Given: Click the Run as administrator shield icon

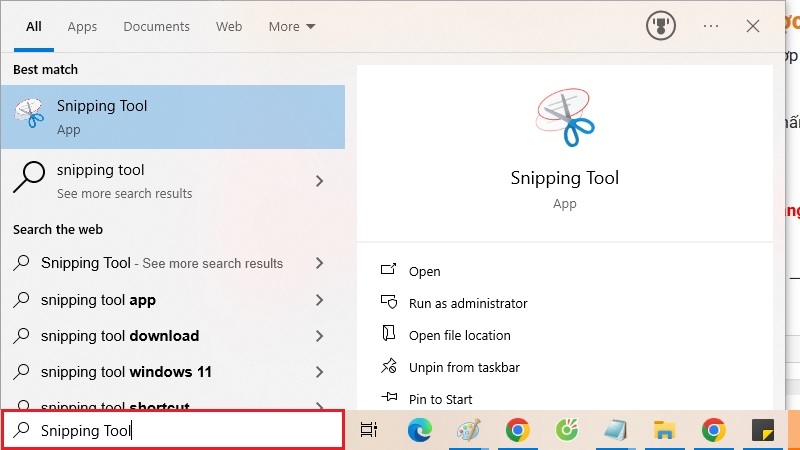Looking at the screenshot, I should [x=389, y=302].
